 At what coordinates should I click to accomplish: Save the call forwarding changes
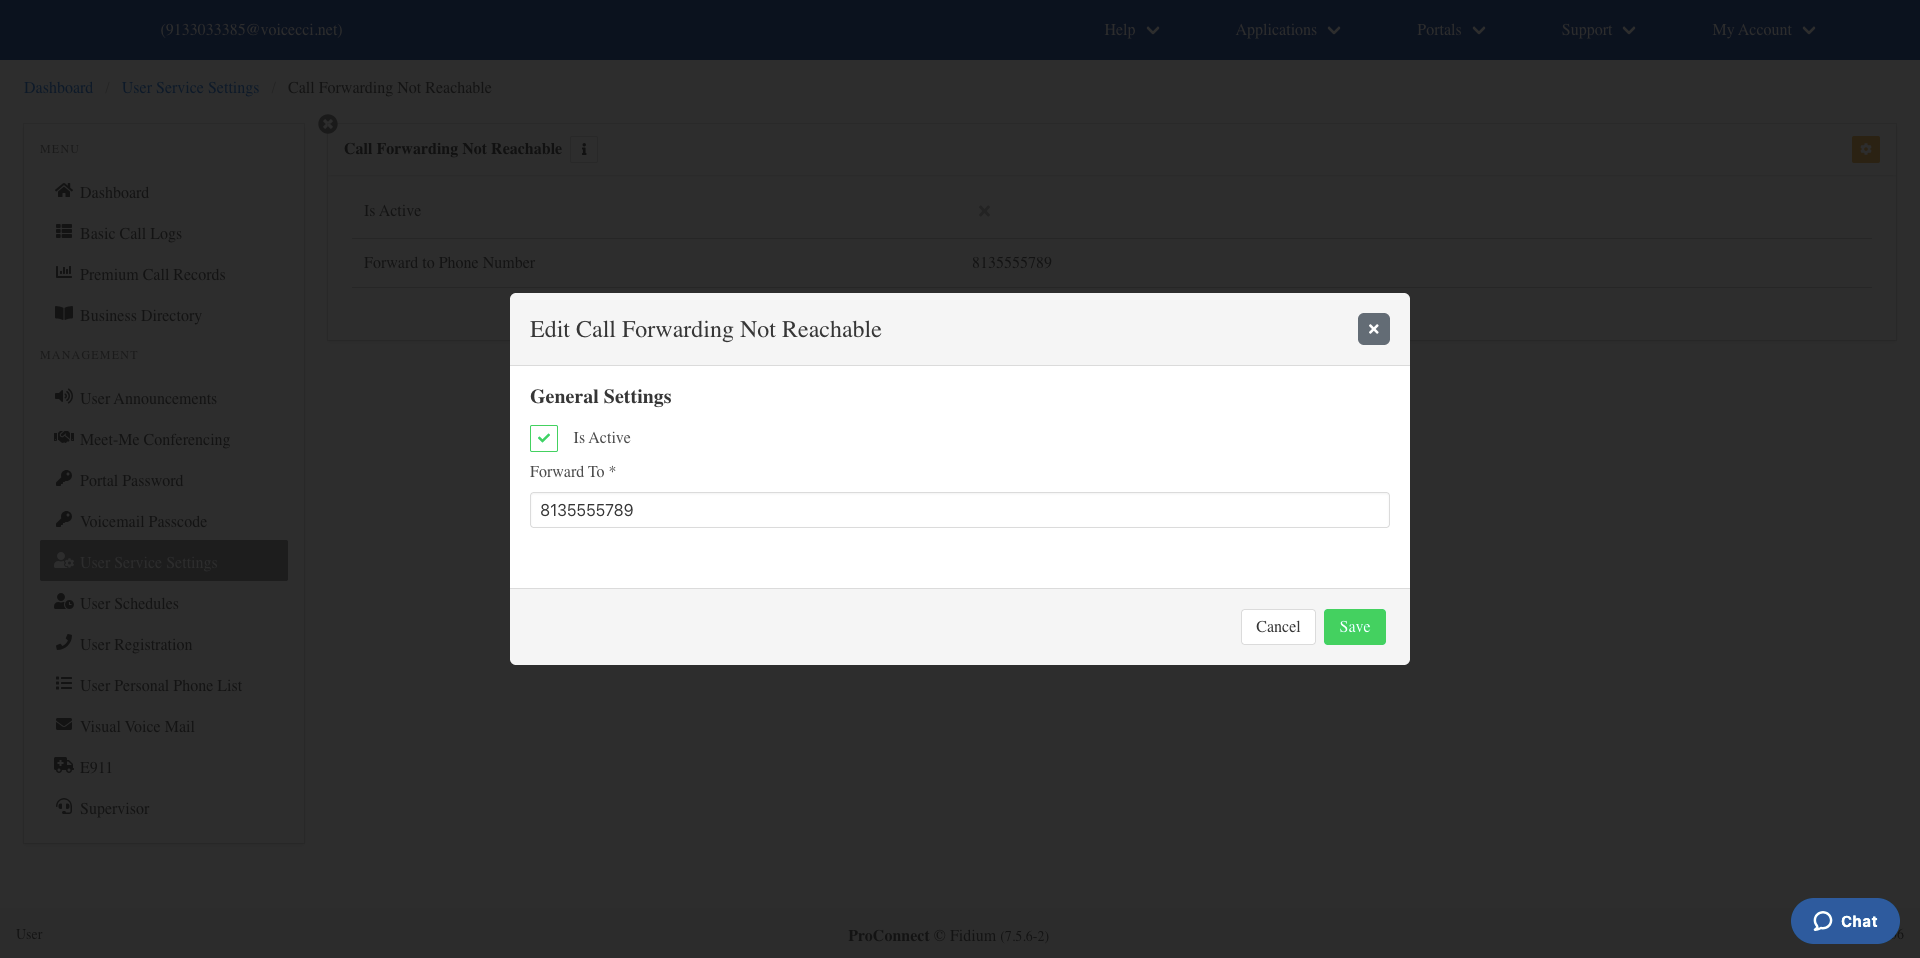click(x=1354, y=627)
